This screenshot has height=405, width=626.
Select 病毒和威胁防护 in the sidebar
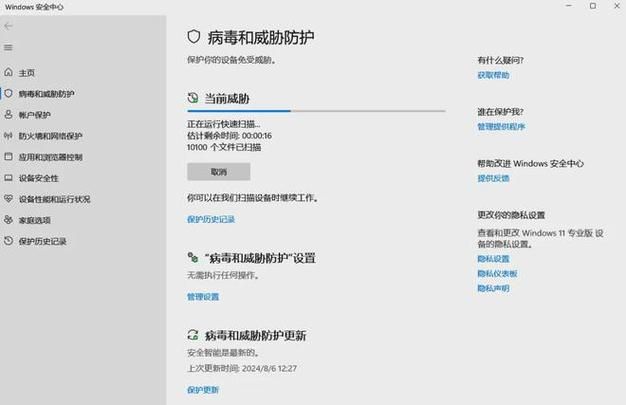click(46, 94)
